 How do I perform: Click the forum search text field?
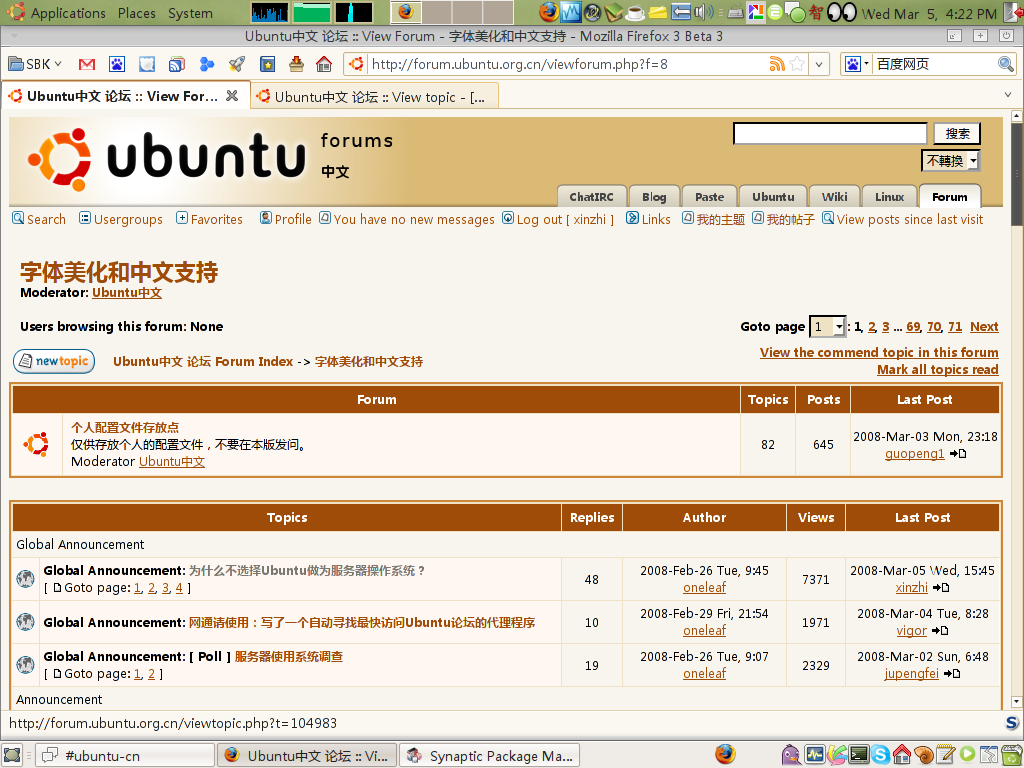pos(829,134)
